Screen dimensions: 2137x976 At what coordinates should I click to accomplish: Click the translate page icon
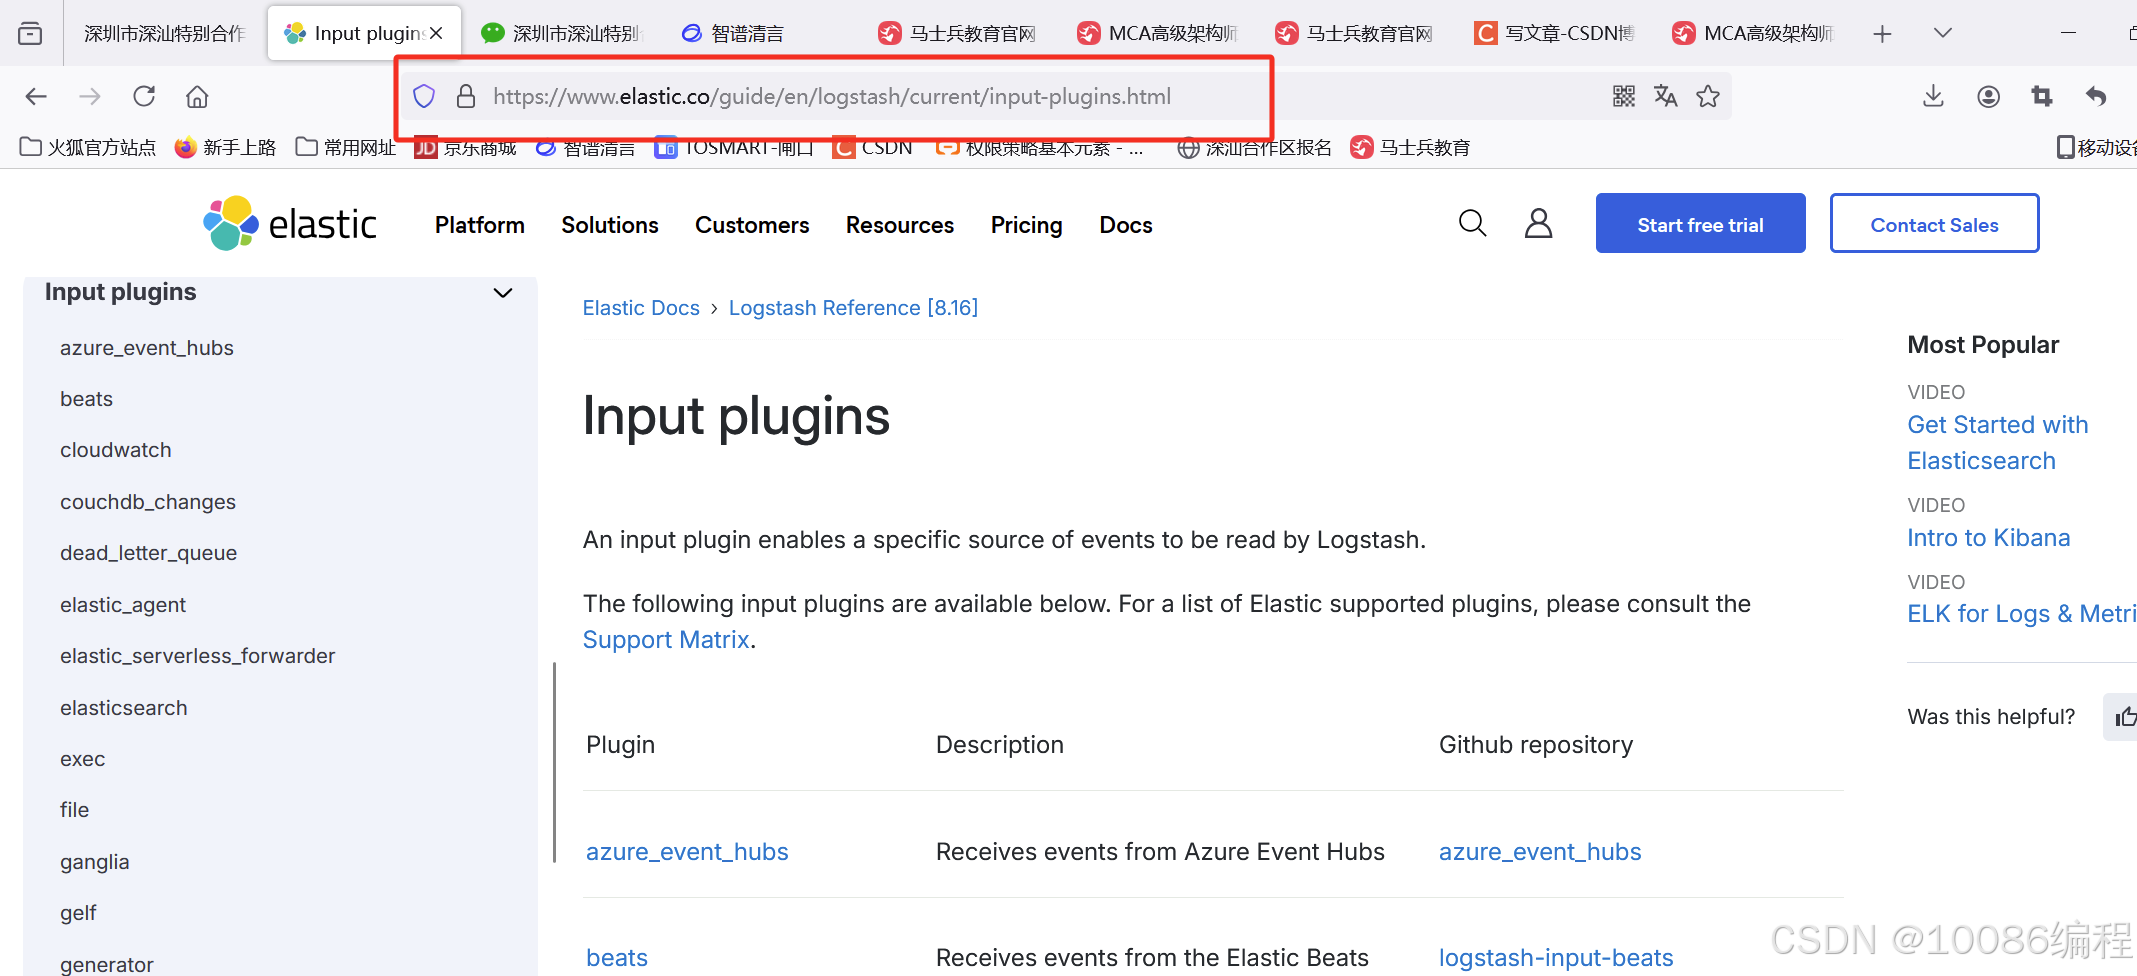click(x=1666, y=96)
